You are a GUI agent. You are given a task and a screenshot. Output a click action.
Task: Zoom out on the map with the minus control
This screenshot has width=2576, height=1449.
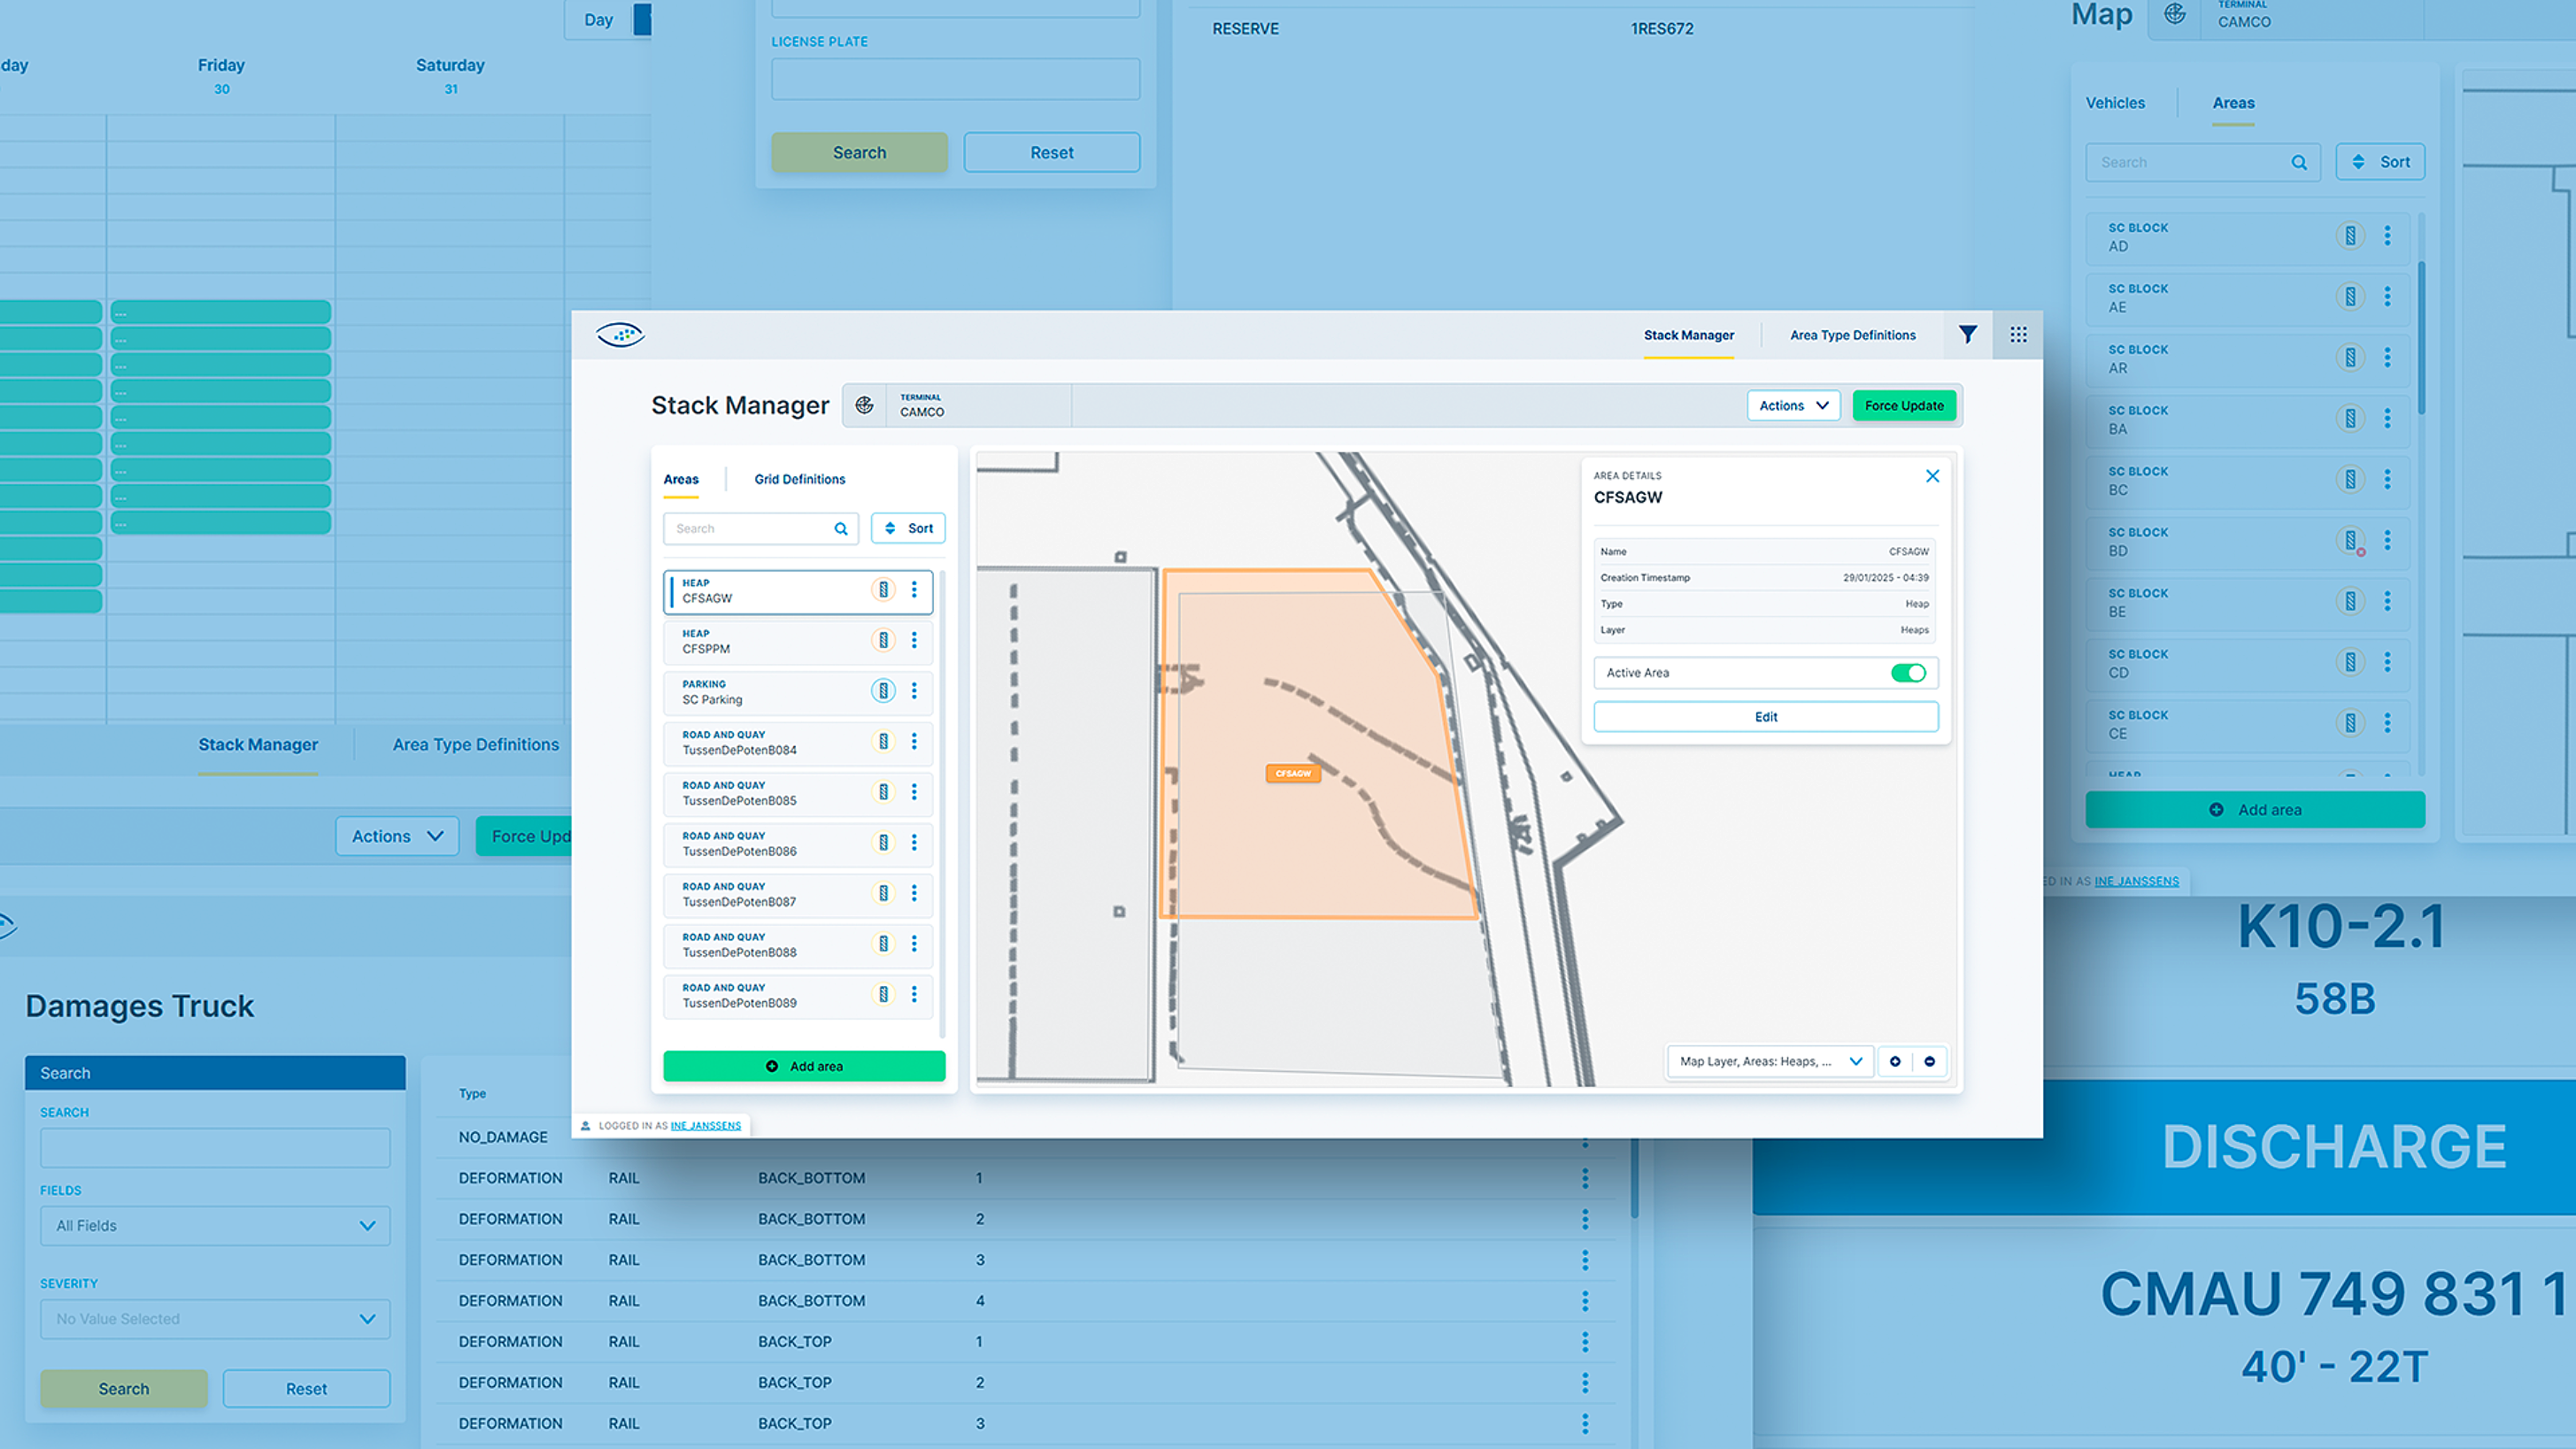pyautogui.click(x=1931, y=1061)
